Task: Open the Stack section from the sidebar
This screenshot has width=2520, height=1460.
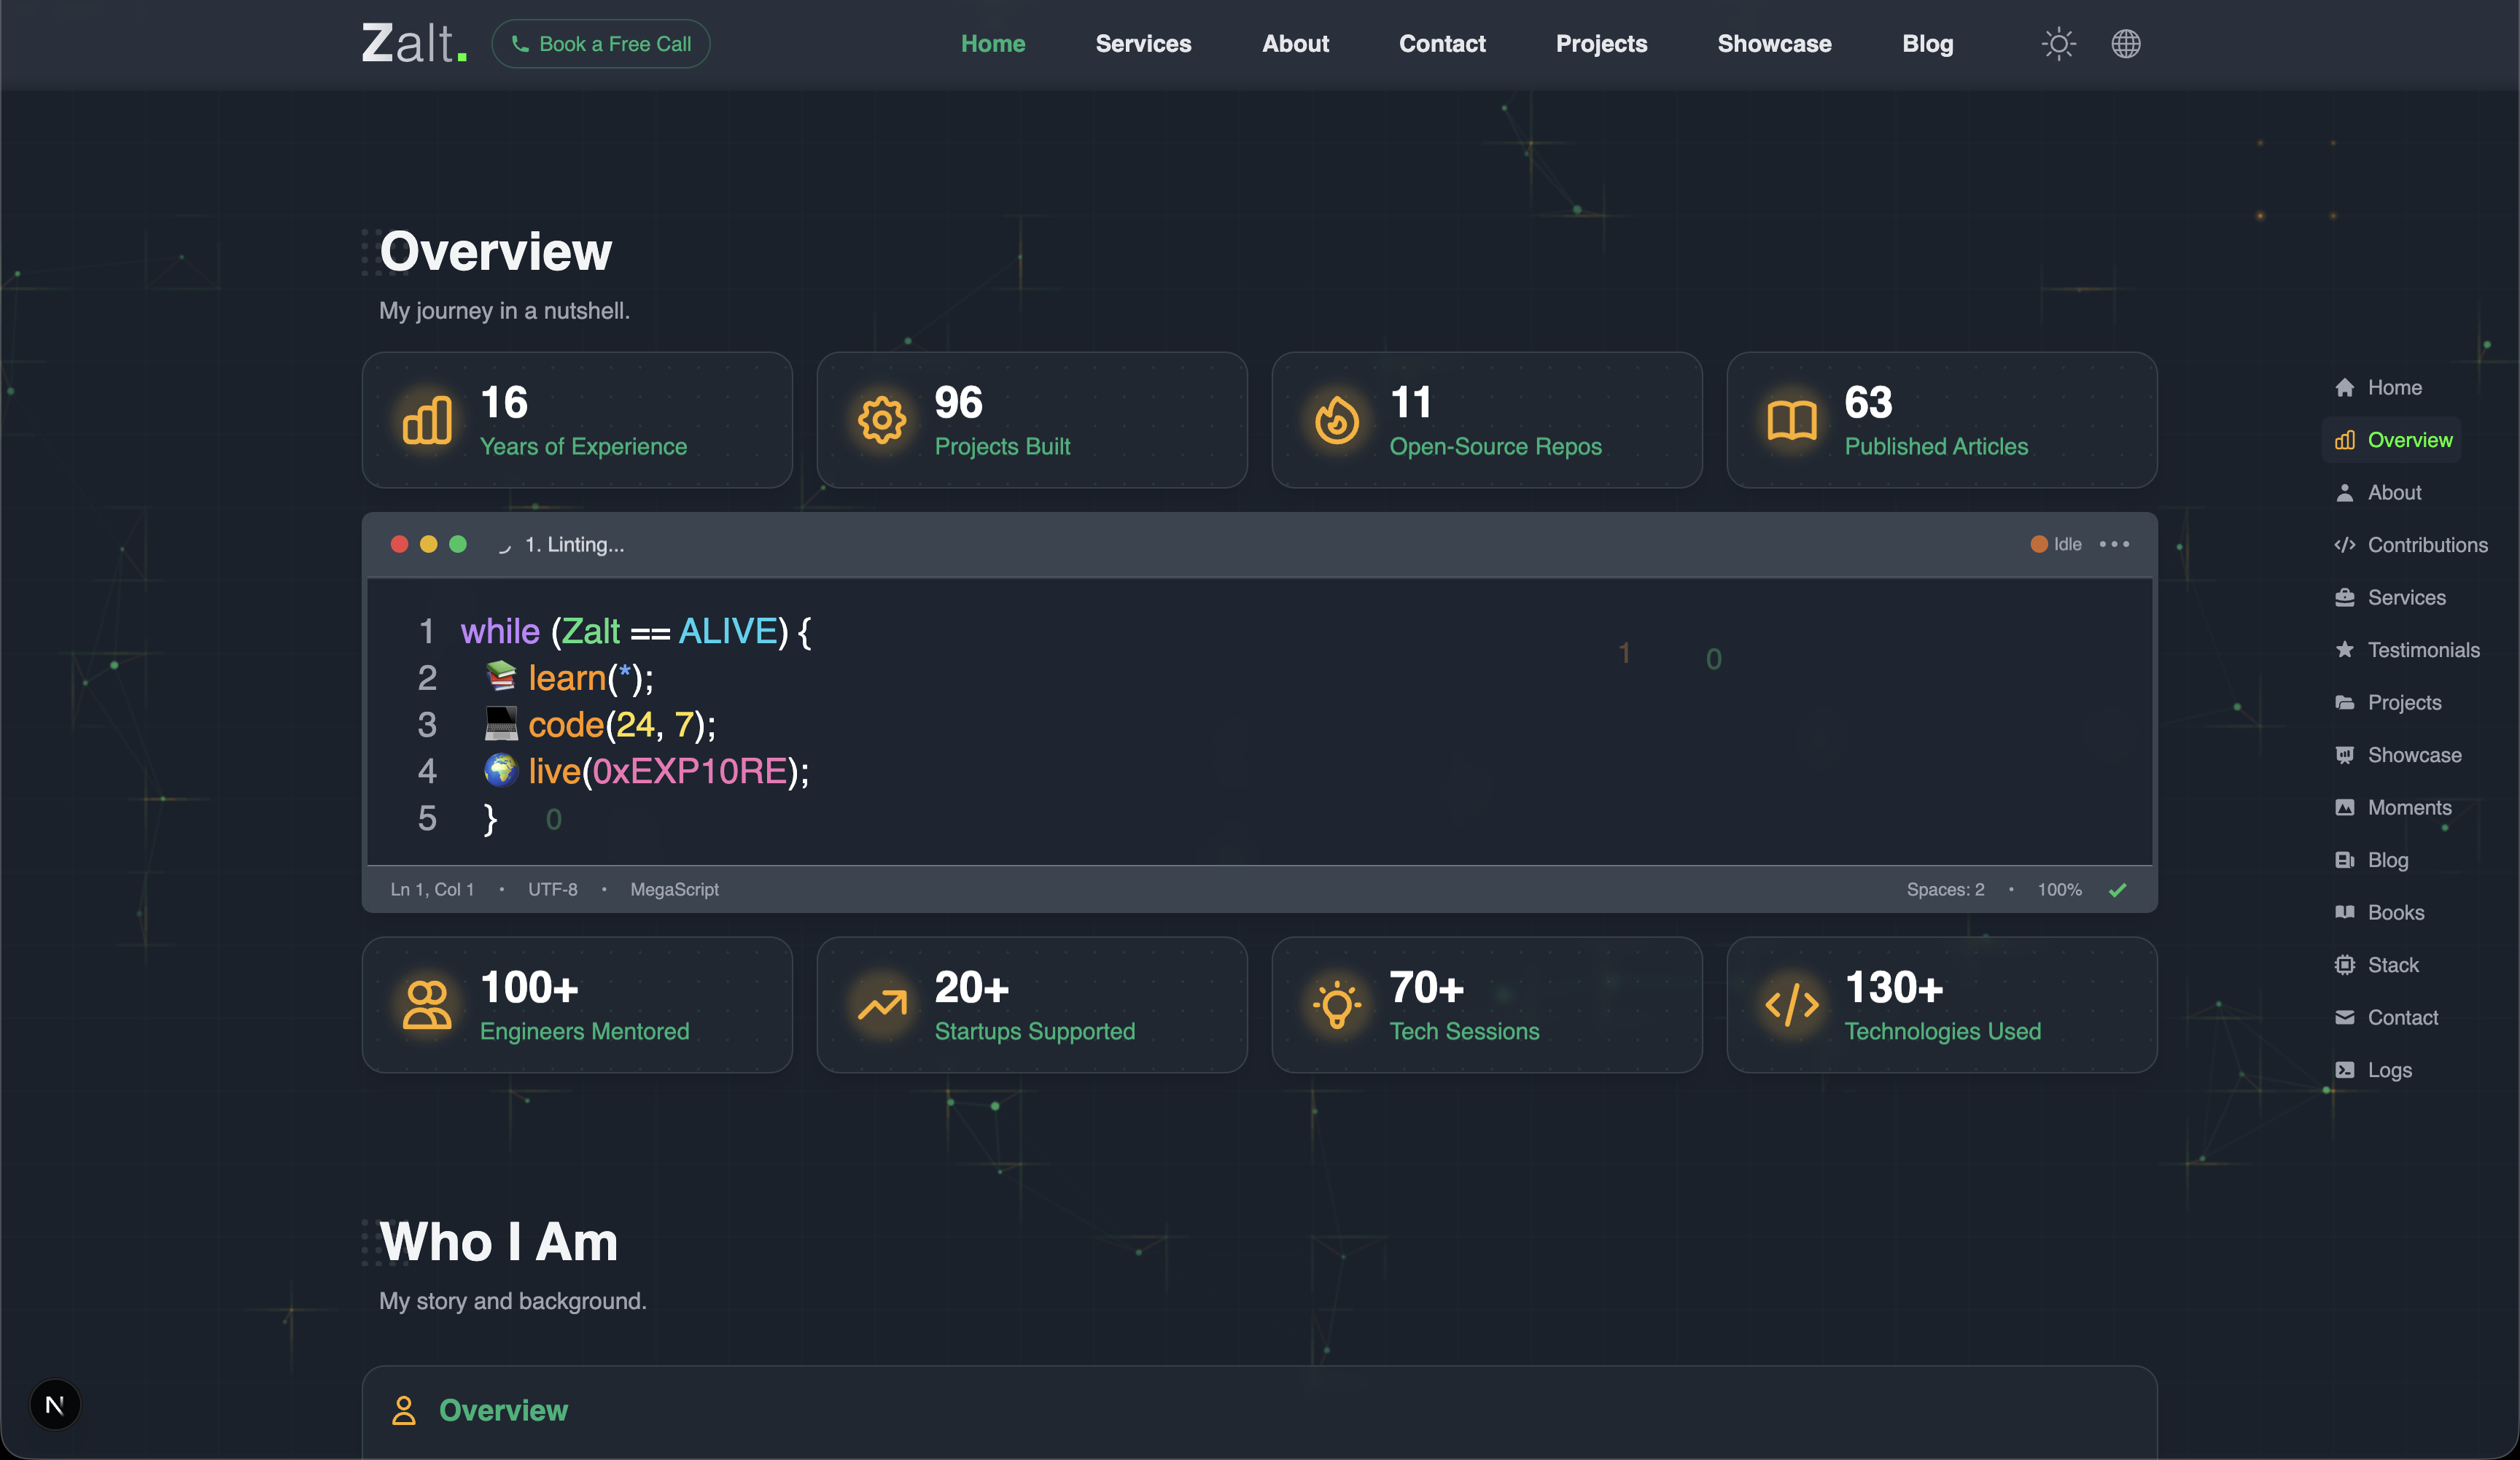Action: coord(2346,964)
